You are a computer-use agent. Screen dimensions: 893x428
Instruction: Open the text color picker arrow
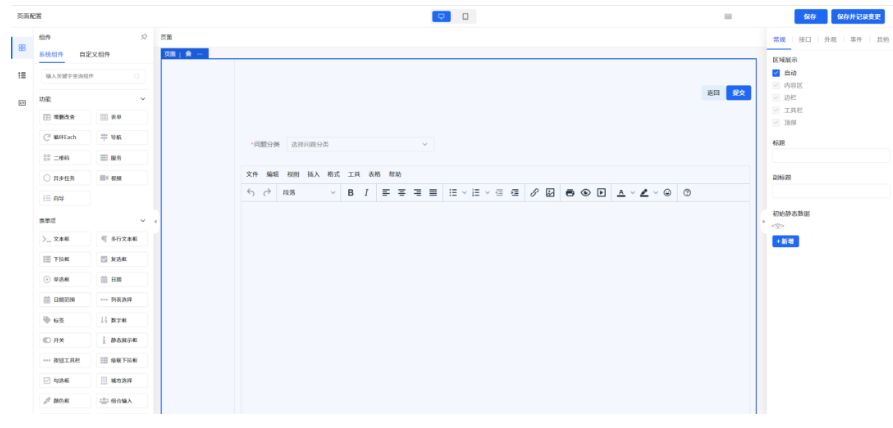[633, 192]
